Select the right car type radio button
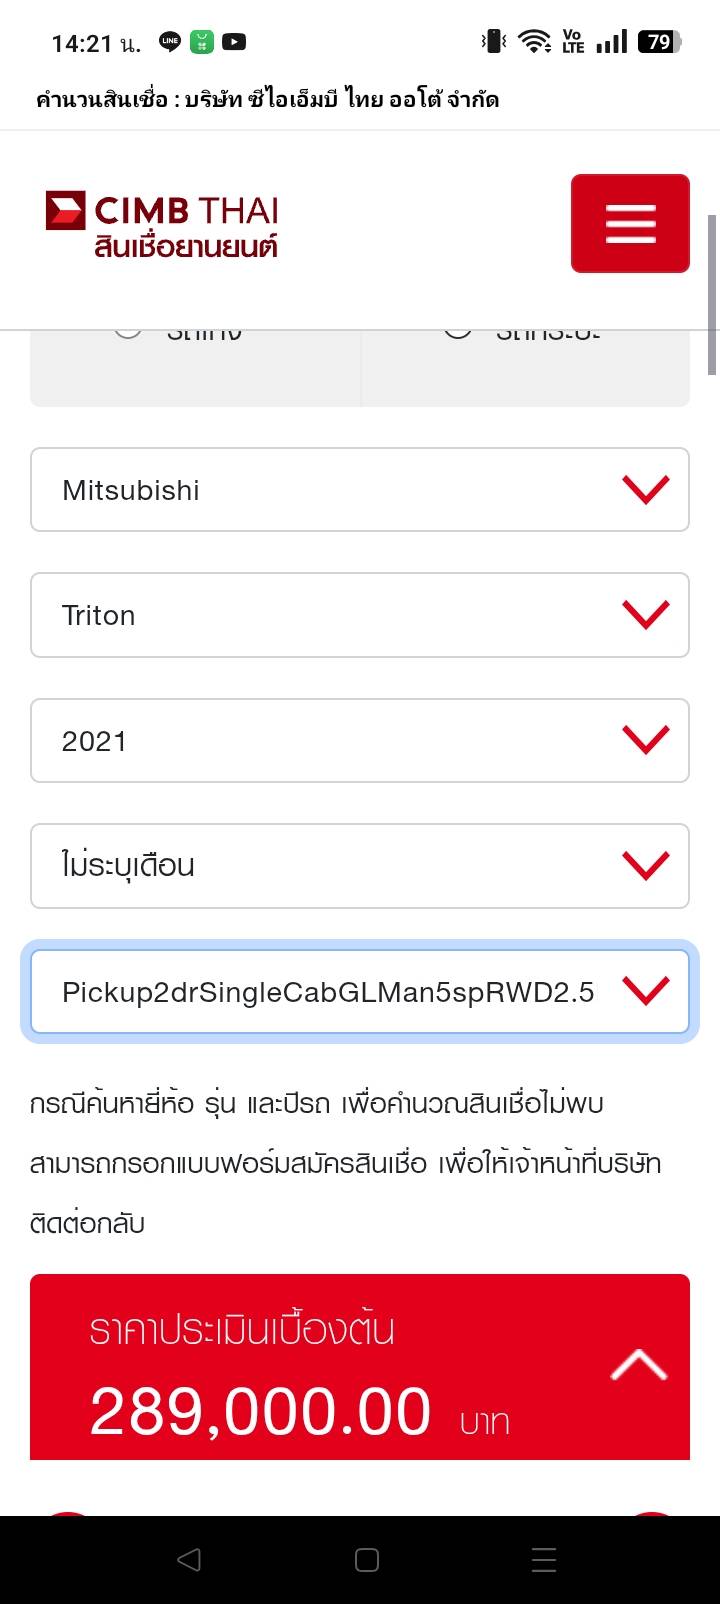Screen dimensions: 720x1604 click(x=458, y=332)
